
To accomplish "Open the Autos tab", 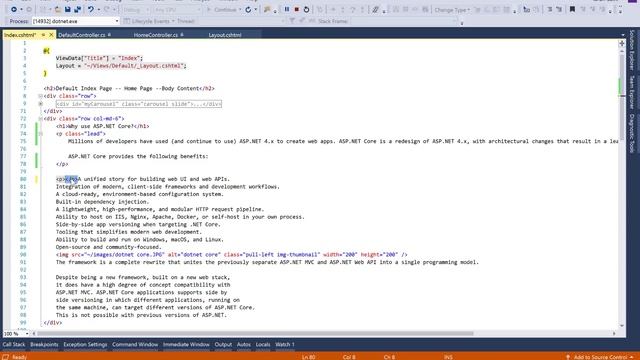I will point(244,344).
